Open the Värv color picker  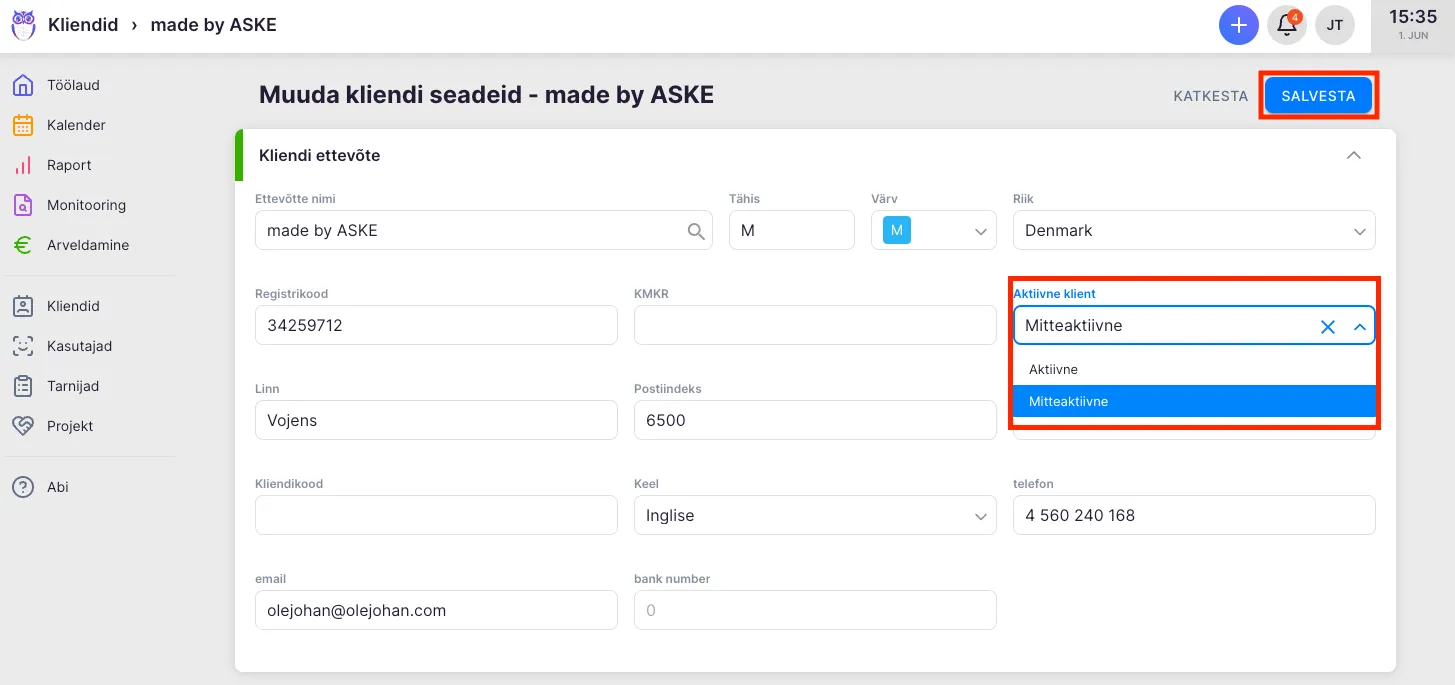(933, 231)
